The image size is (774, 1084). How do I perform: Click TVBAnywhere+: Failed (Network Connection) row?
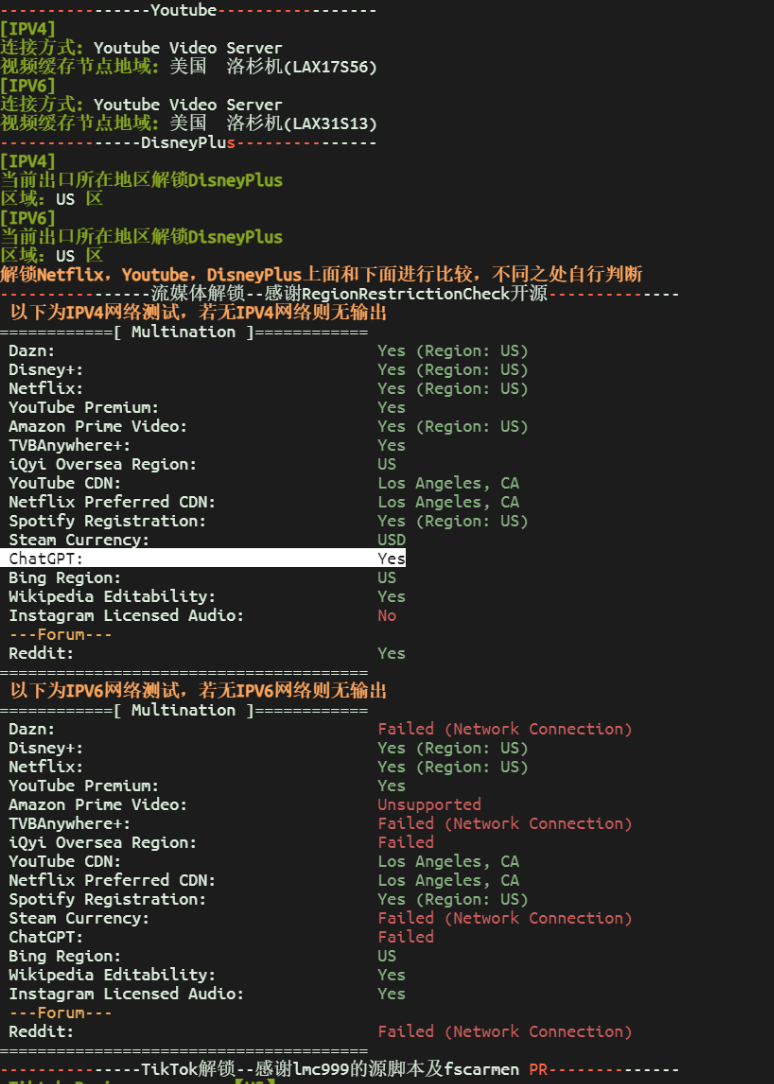[320, 823]
